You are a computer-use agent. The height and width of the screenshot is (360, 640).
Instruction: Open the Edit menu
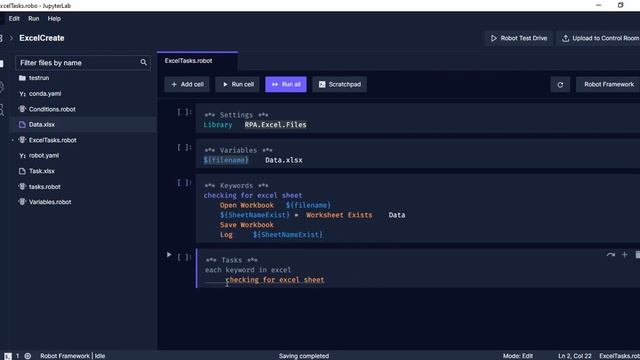pos(14,18)
